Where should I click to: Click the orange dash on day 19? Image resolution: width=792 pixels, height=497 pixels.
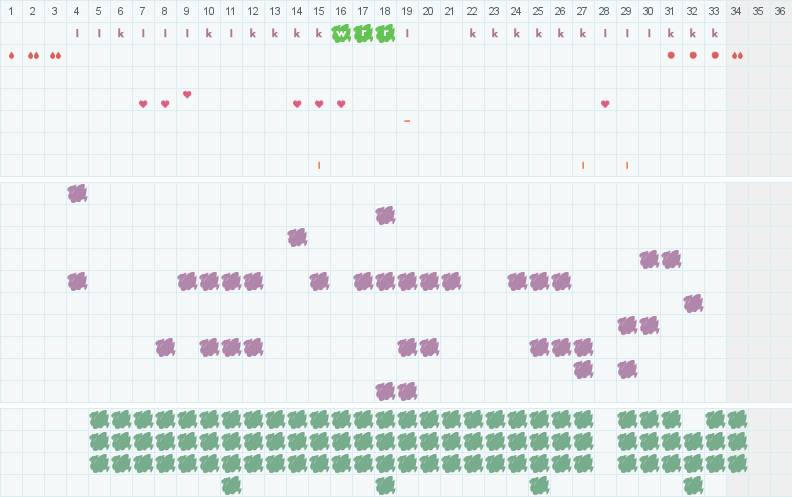pyautogui.click(x=407, y=121)
